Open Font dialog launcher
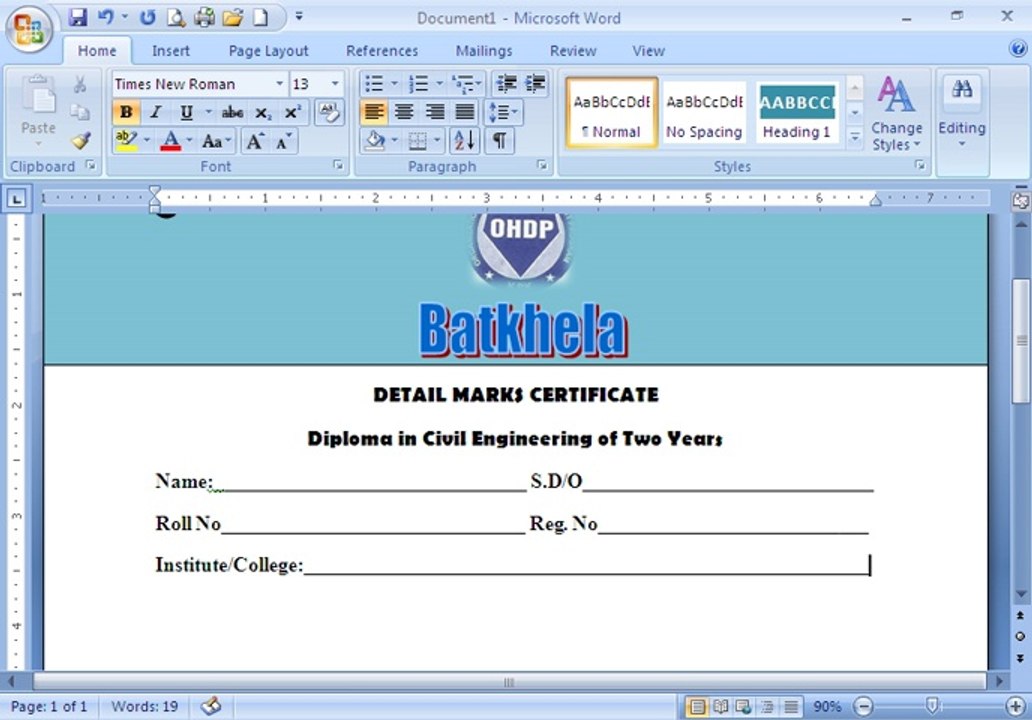Screen dimensions: 1032x720 click(338, 165)
